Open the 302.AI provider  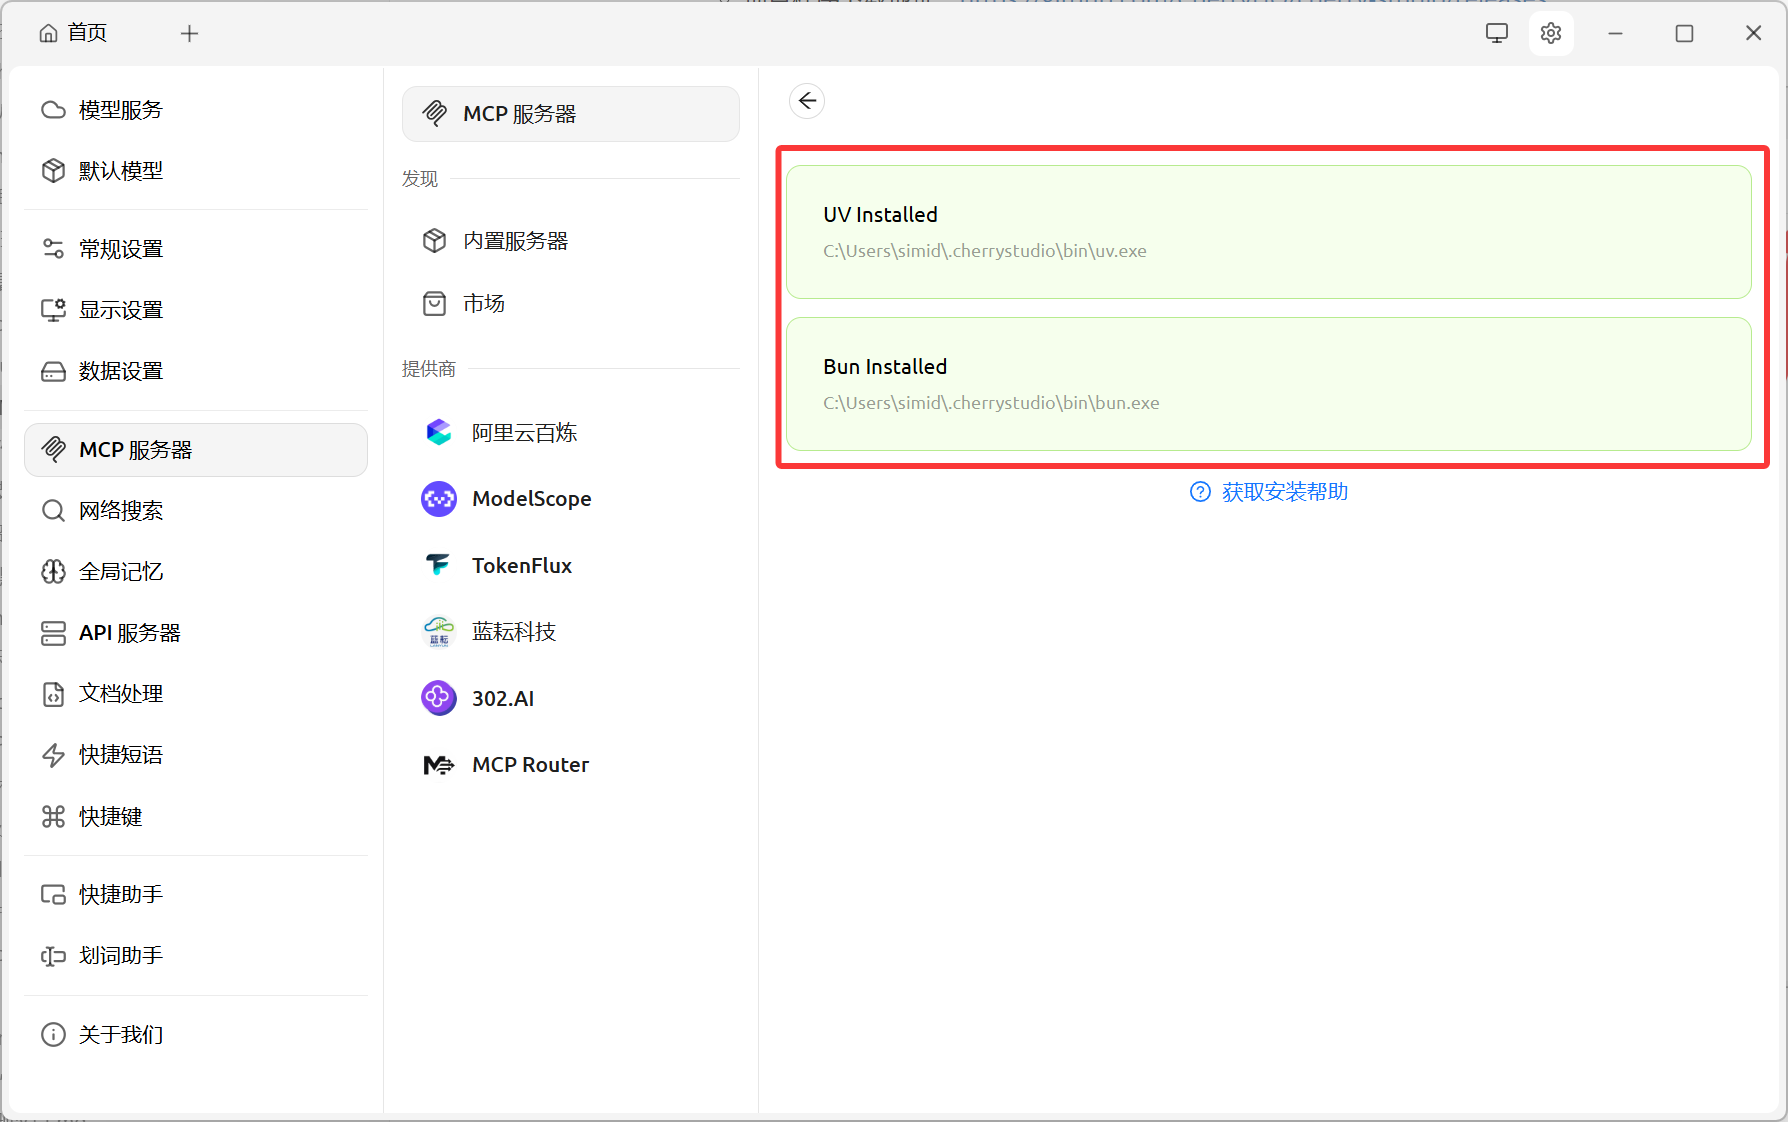pos(502,699)
